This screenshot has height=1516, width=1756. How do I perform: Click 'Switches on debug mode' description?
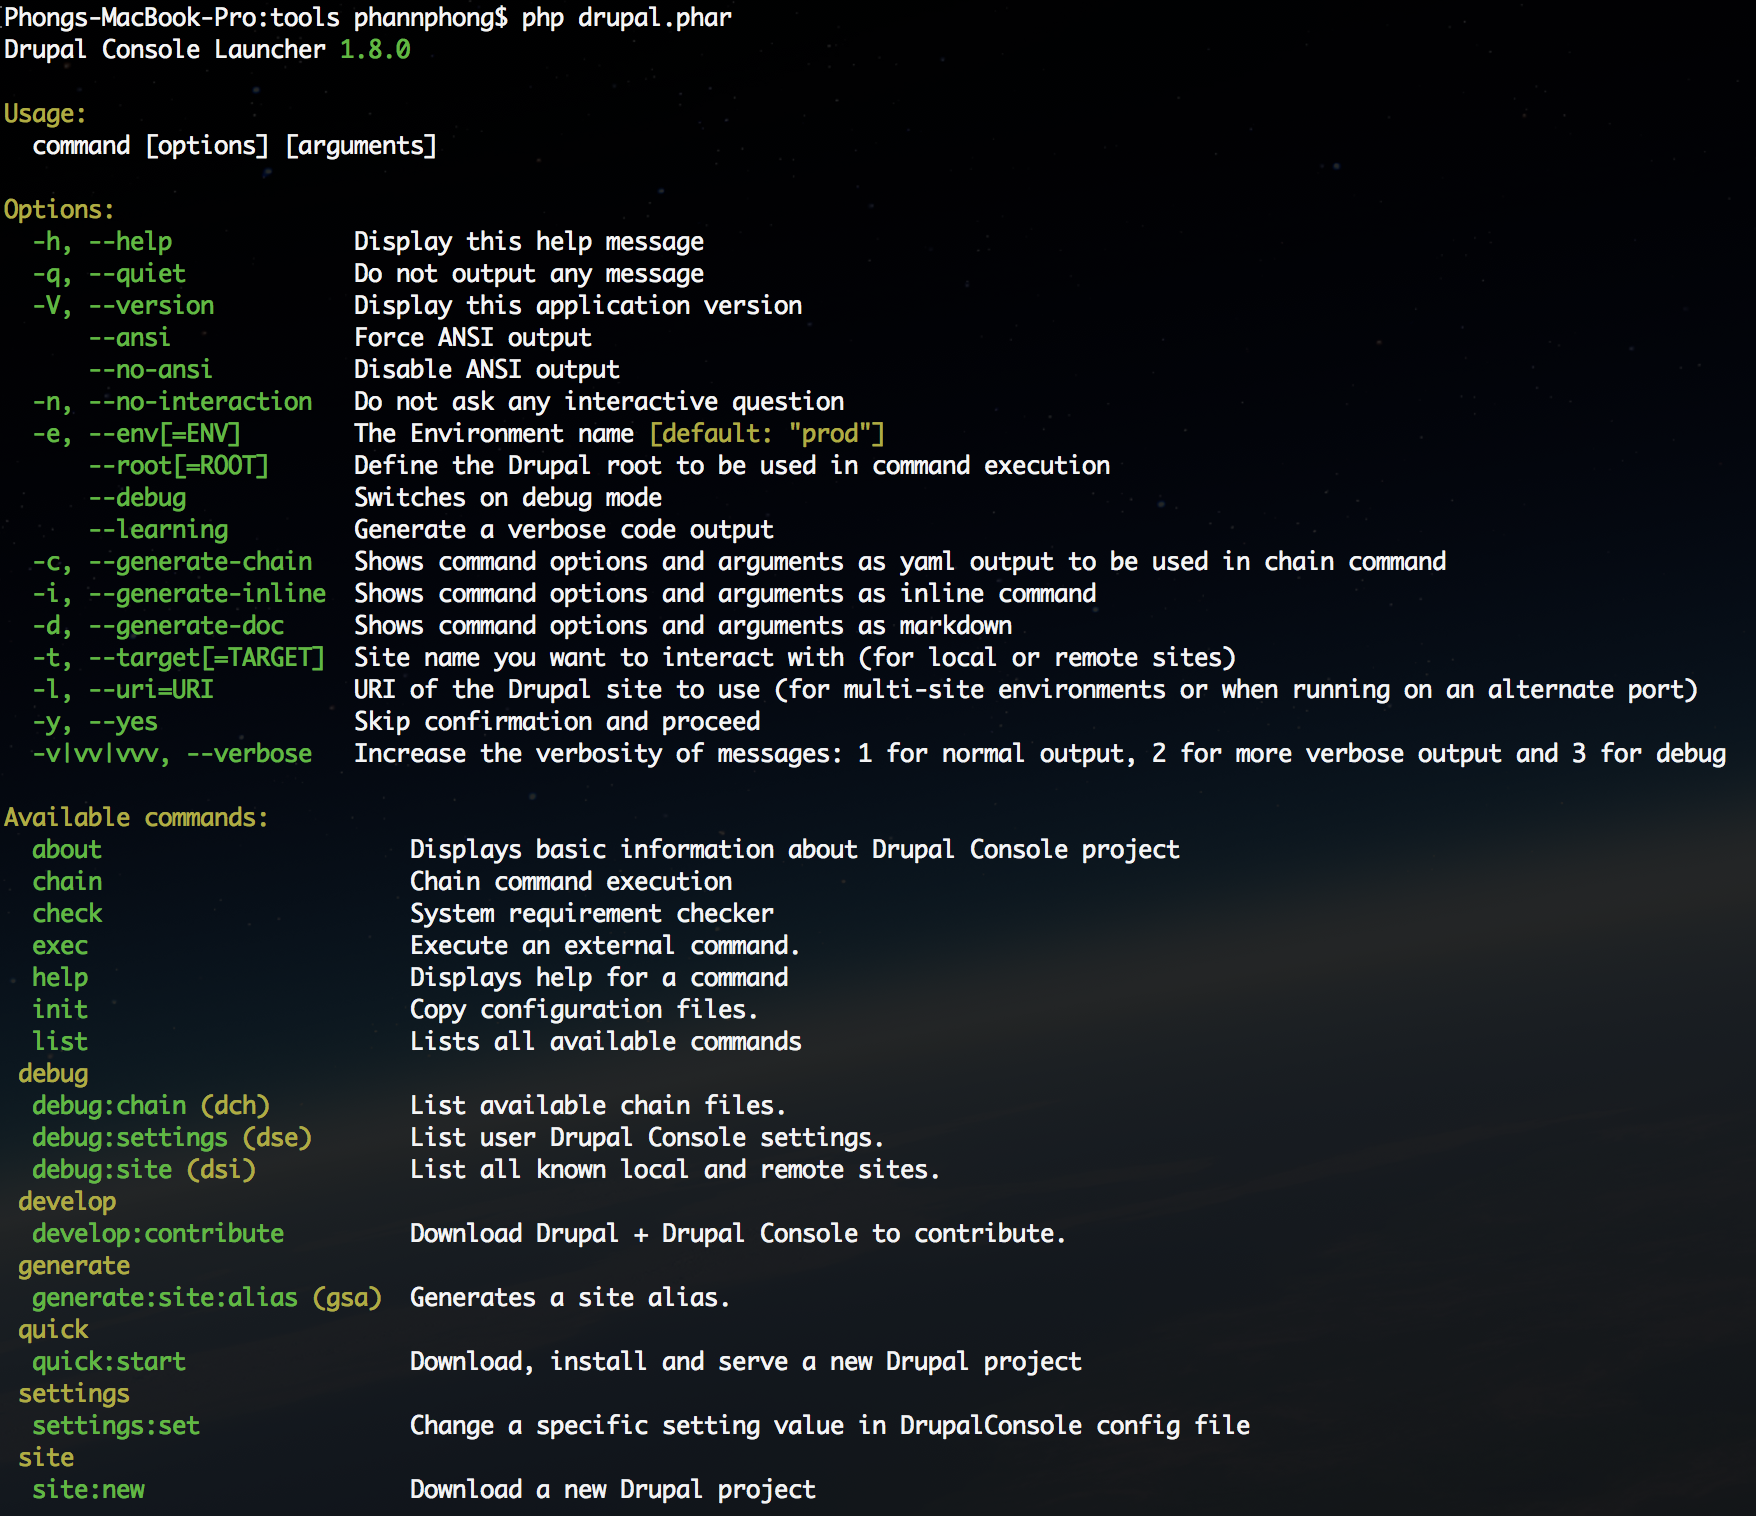(x=508, y=498)
